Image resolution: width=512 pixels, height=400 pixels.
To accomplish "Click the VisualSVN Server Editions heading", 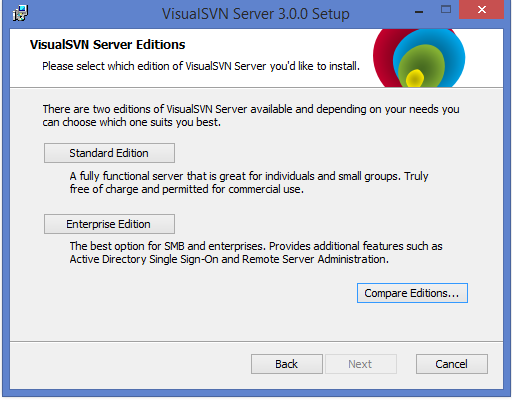I will 107,45.
